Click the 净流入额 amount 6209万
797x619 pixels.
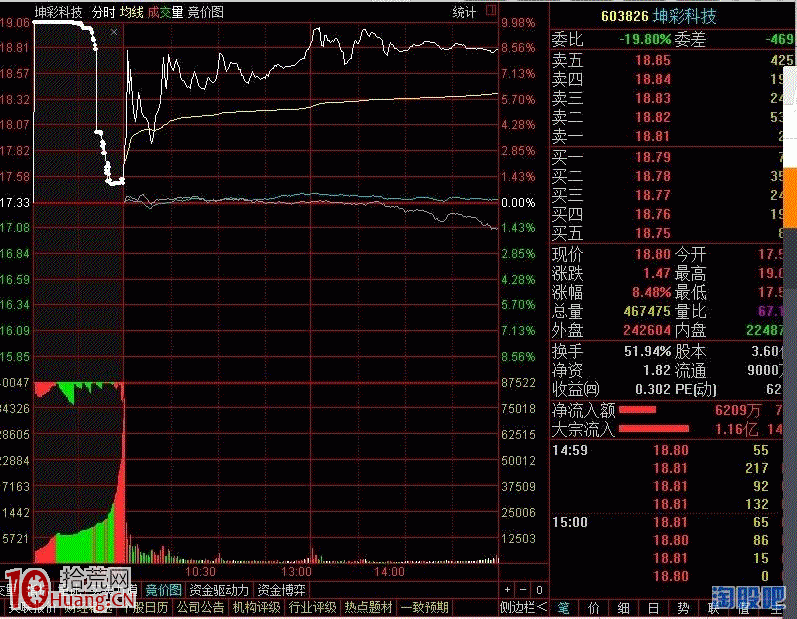point(738,410)
